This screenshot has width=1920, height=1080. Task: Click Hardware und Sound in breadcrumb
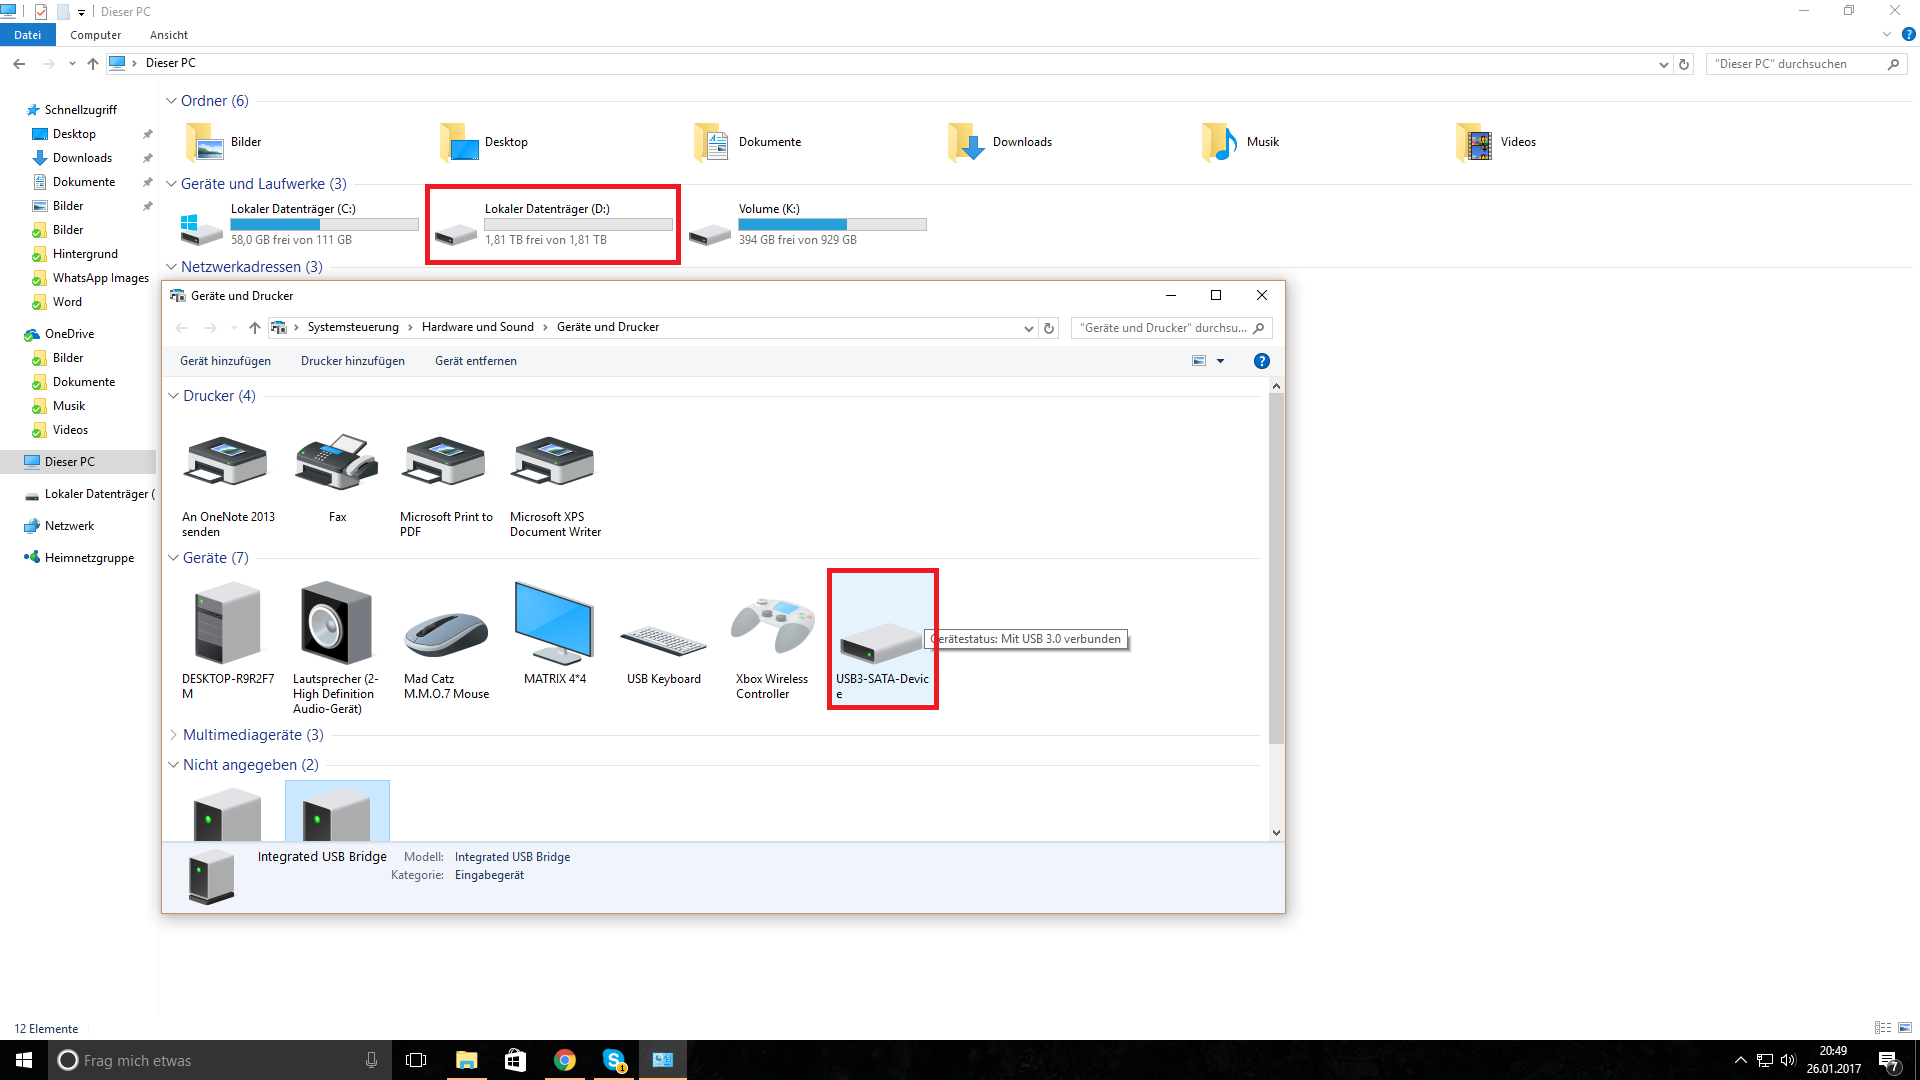click(x=477, y=327)
